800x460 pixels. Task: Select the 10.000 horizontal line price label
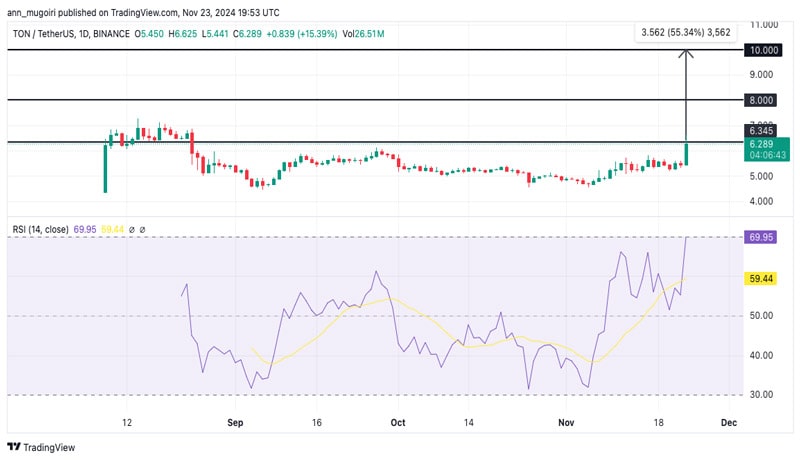pyautogui.click(x=763, y=50)
